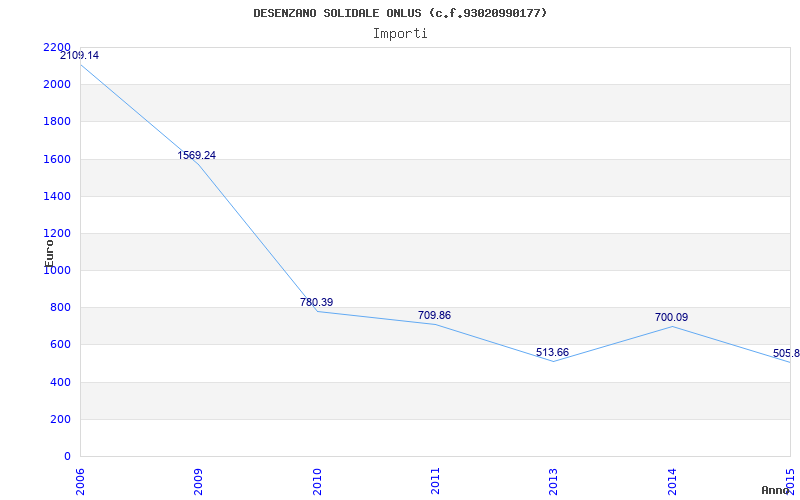
Task: Select the 1200 y-axis value
Action: tap(57, 234)
